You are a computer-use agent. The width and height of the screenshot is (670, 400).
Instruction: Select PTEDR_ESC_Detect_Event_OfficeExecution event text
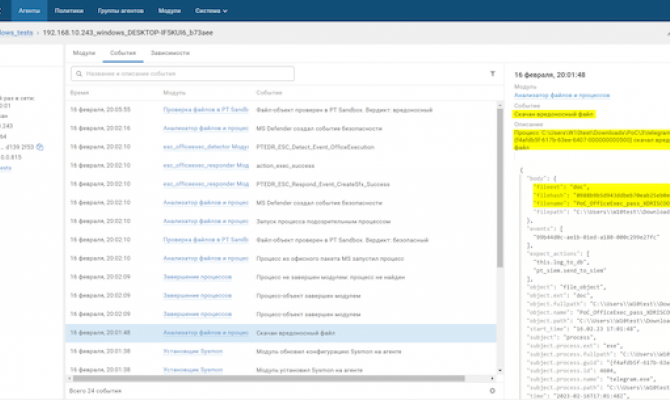coord(315,147)
